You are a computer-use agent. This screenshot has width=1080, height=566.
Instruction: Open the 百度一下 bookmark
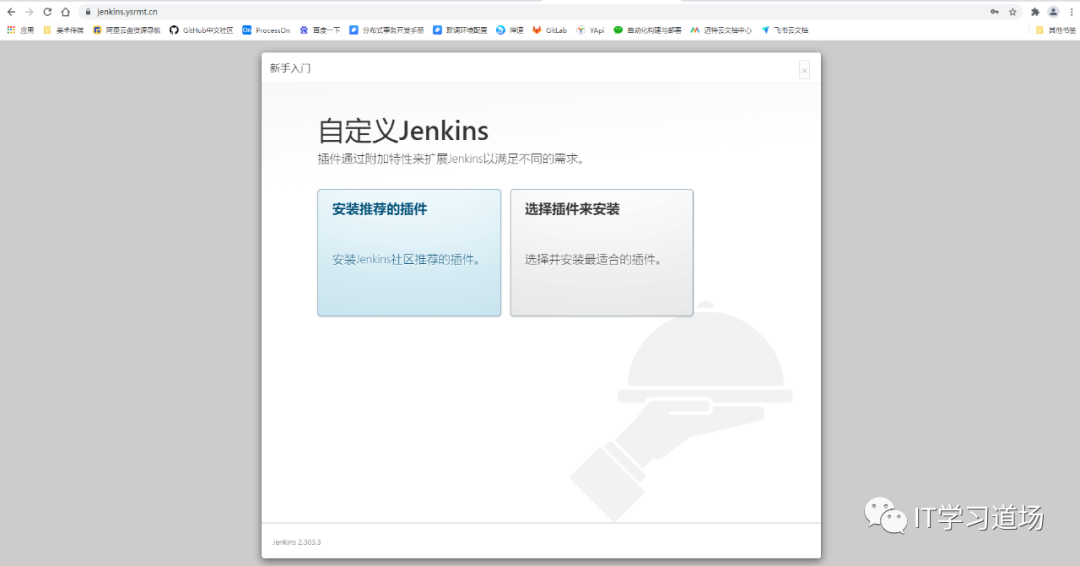click(x=320, y=30)
